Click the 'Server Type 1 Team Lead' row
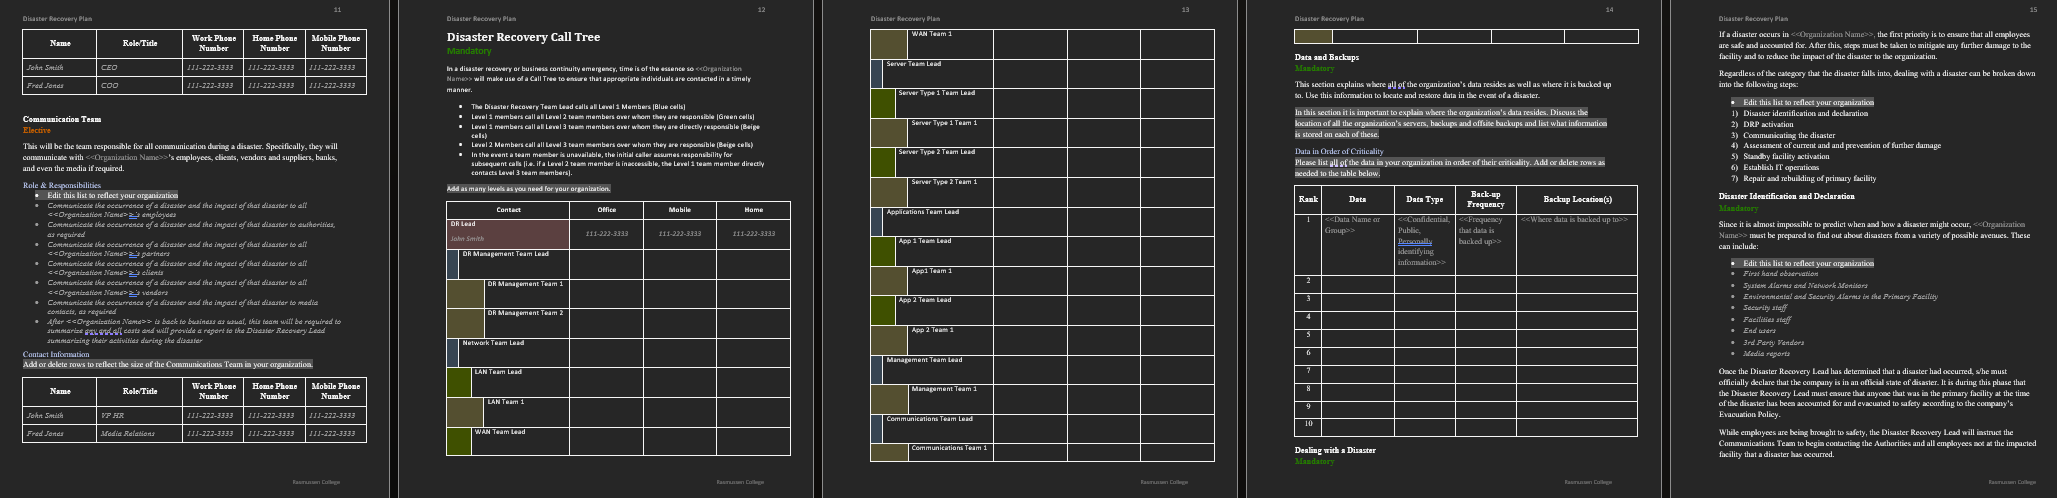The width and height of the screenshot is (2057, 498). pyautogui.click(x=1042, y=103)
